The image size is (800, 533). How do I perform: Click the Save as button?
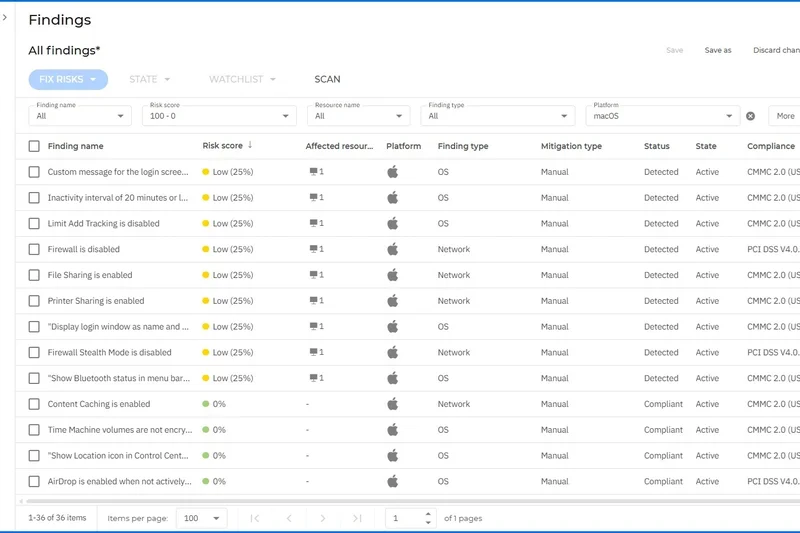pyautogui.click(x=717, y=50)
